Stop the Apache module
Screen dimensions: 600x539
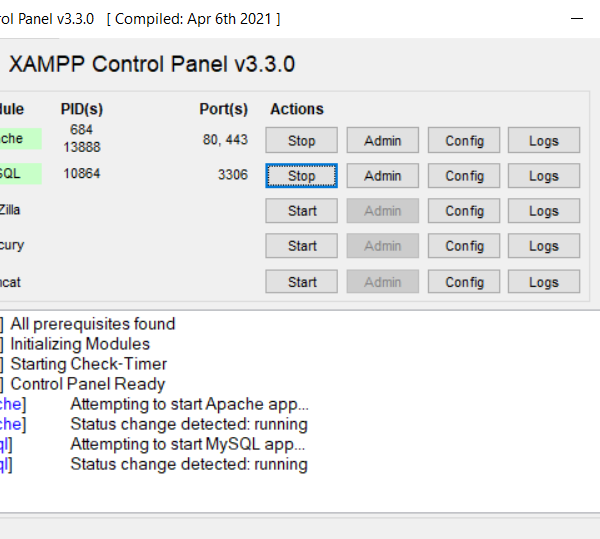(x=301, y=141)
